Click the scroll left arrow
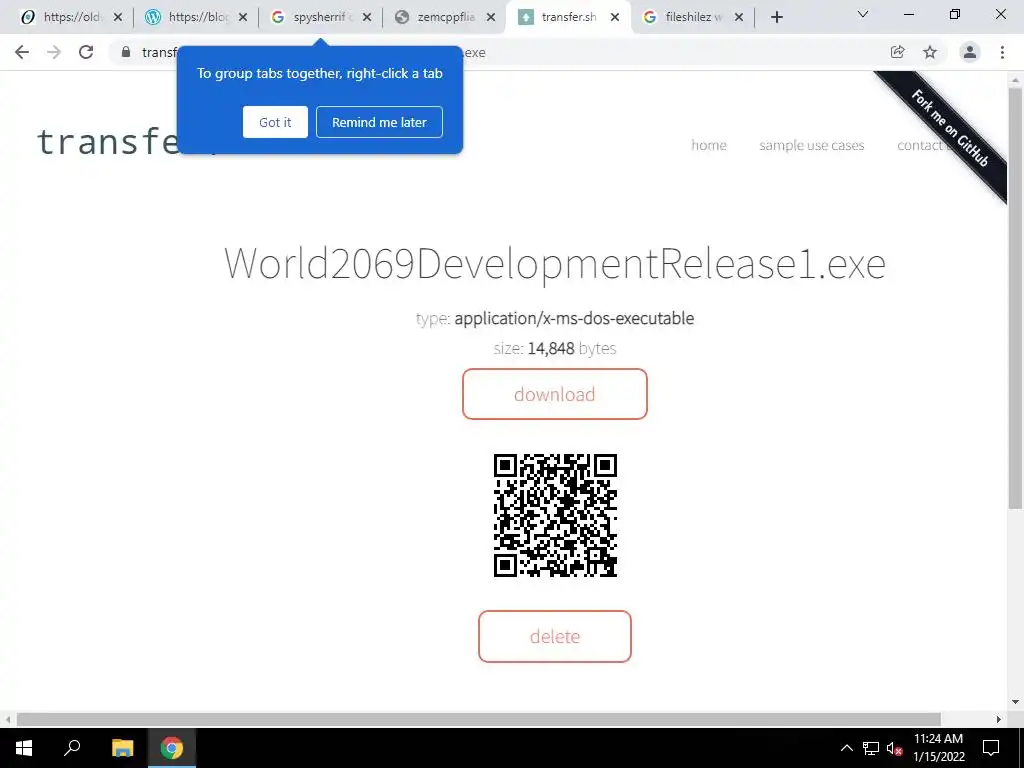1024x768 pixels. 8,720
